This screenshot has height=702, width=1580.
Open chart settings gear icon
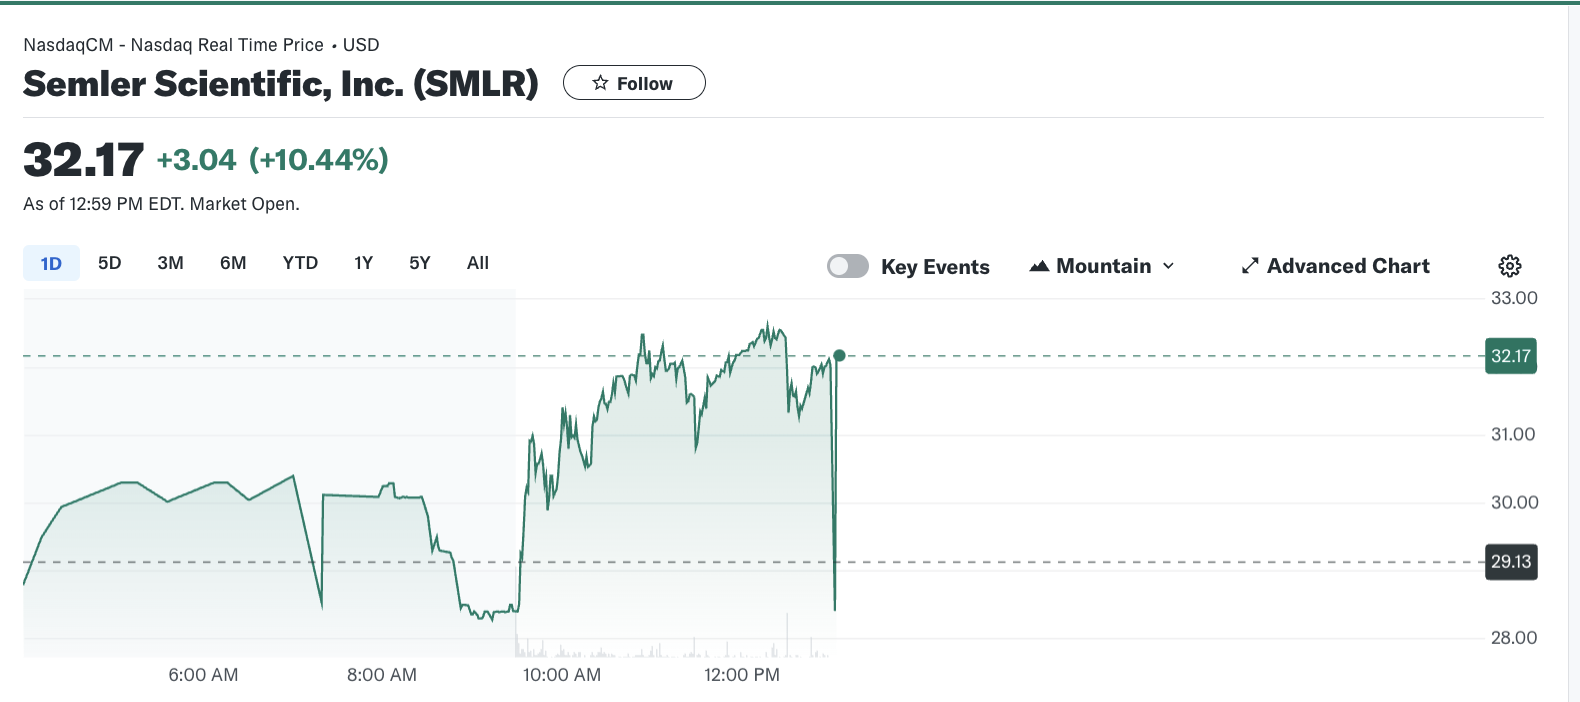1510,266
